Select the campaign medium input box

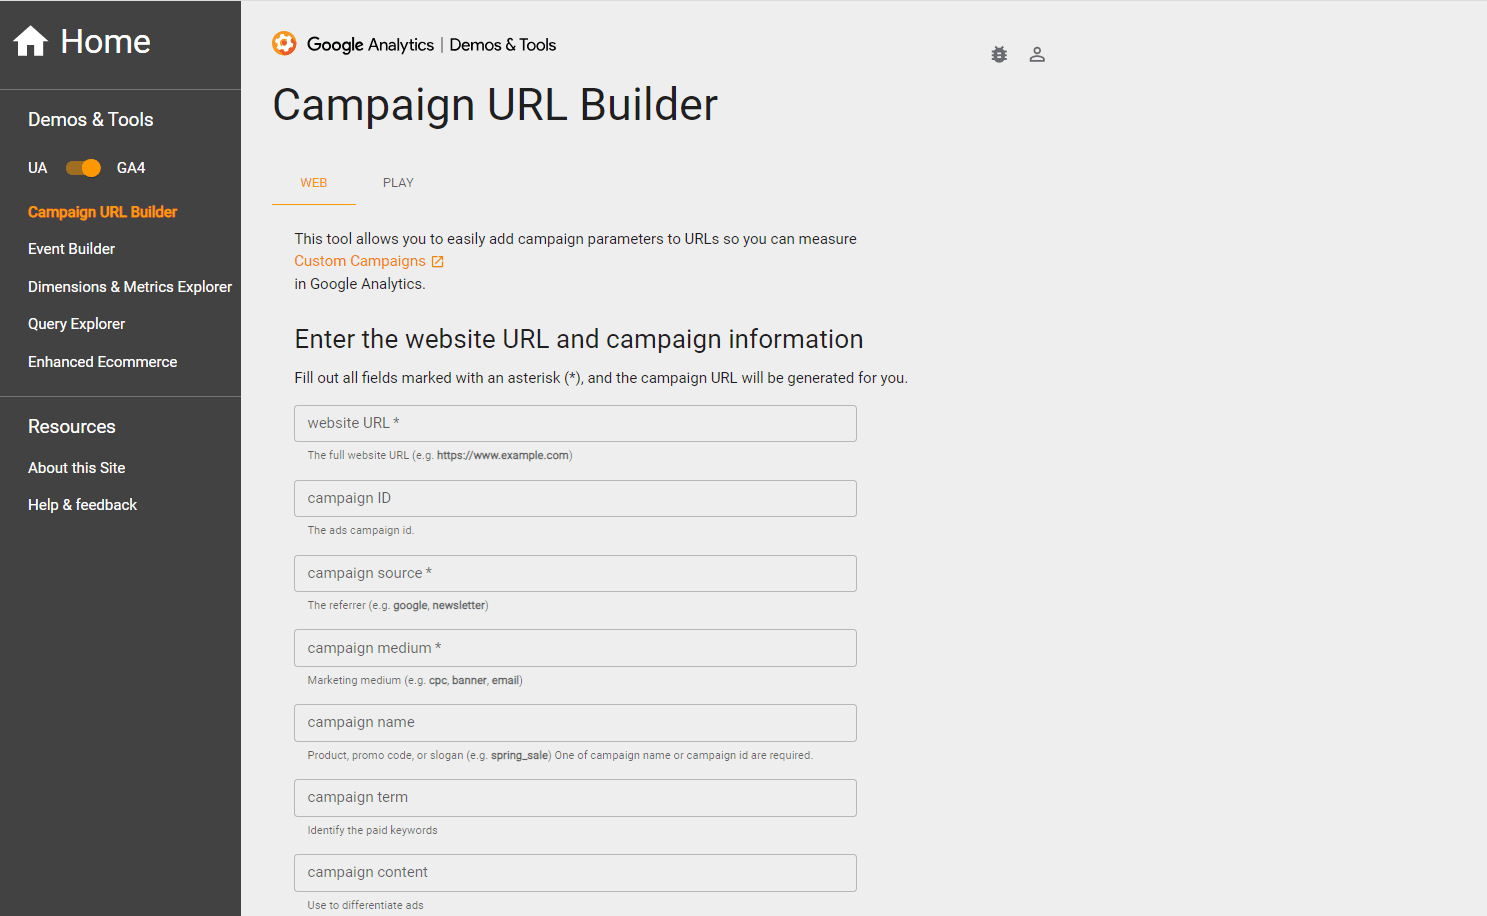575,648
